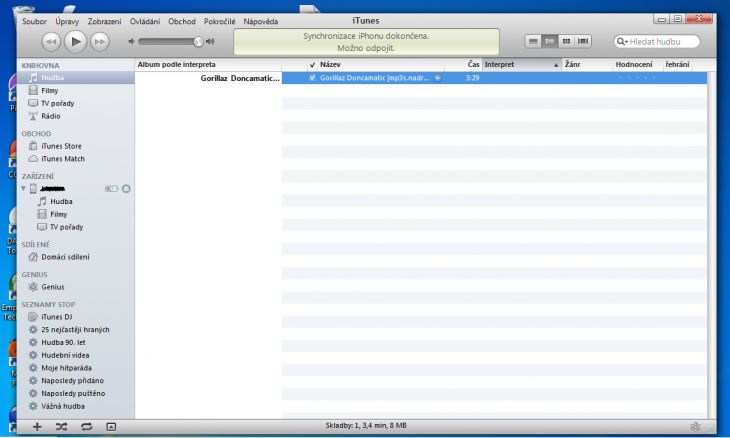This screenshot has width=730, height=438.
Task: Click the add playlist plus button
Action: (x=37, y=426)
